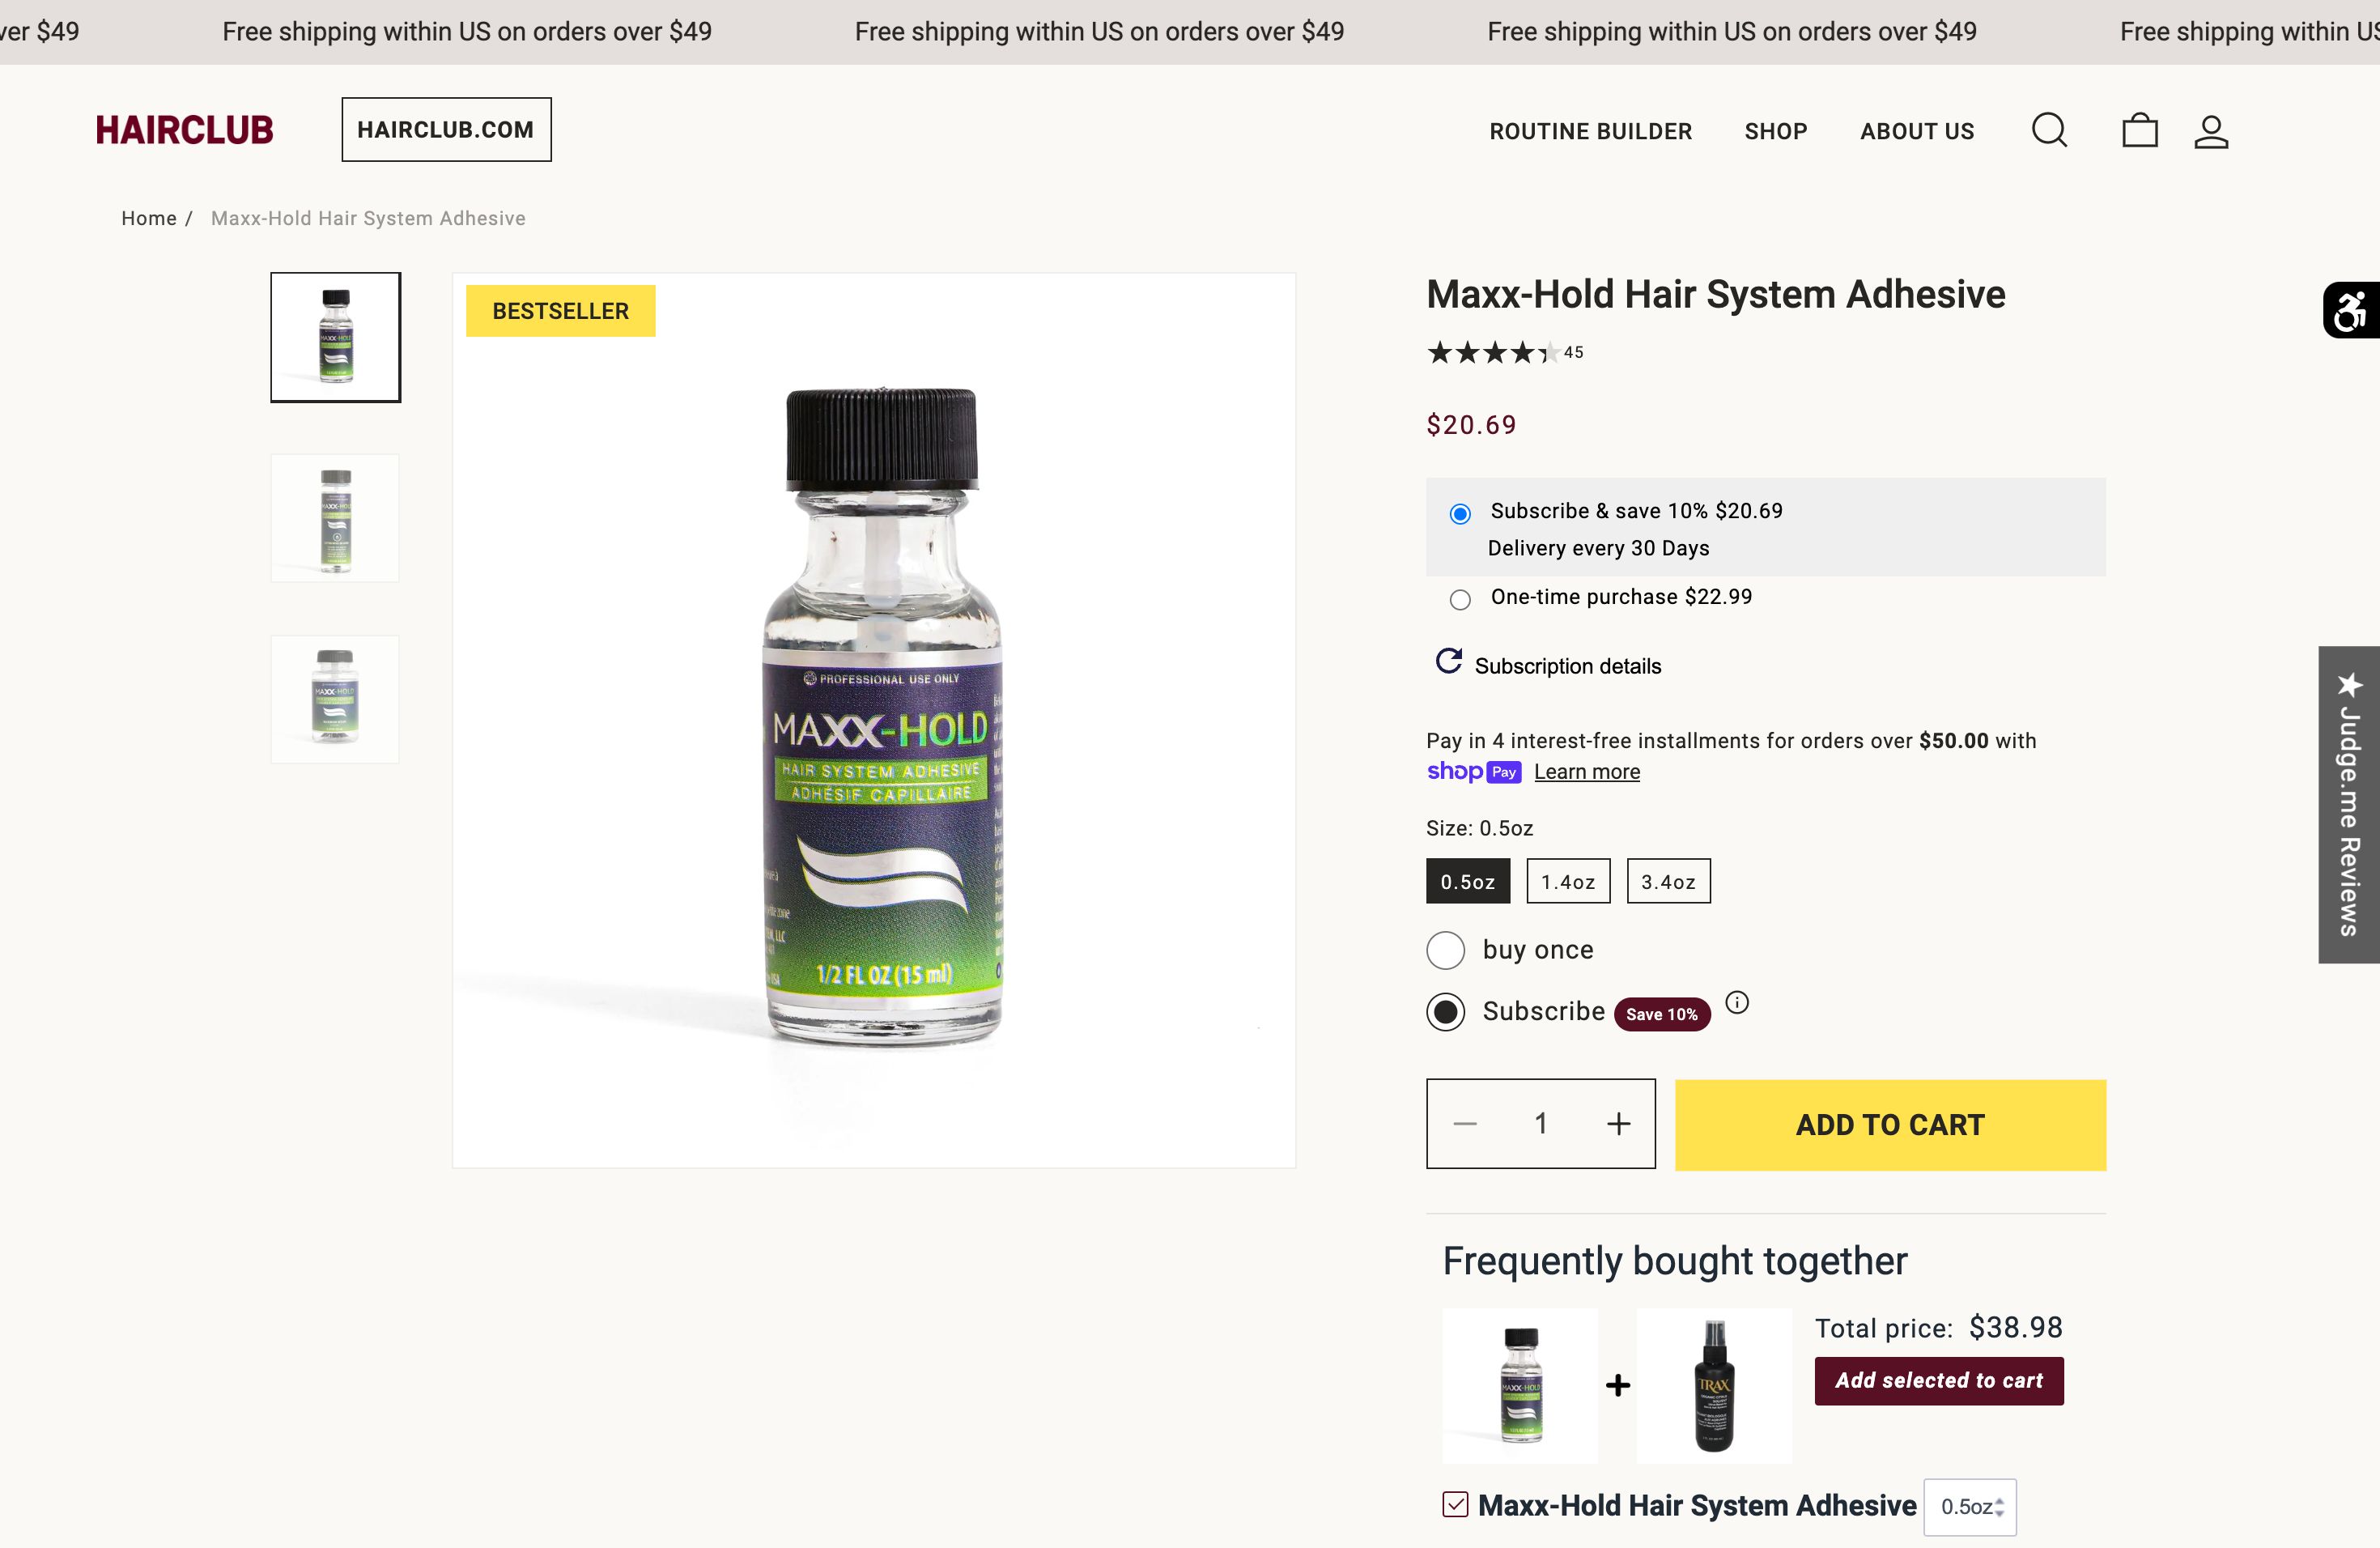Click the Subscription details refresh icon
Viewport: 2380px width, 1548px height.
pyautogui.click(x=1448, y=661)
